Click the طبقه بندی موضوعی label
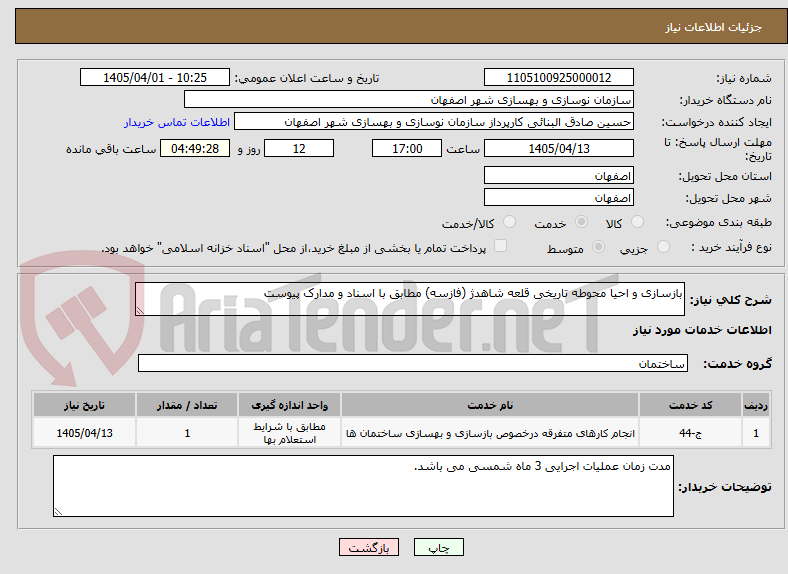This screenshot has width=788, height=574. pyautogui.click(x=719, y=222)
